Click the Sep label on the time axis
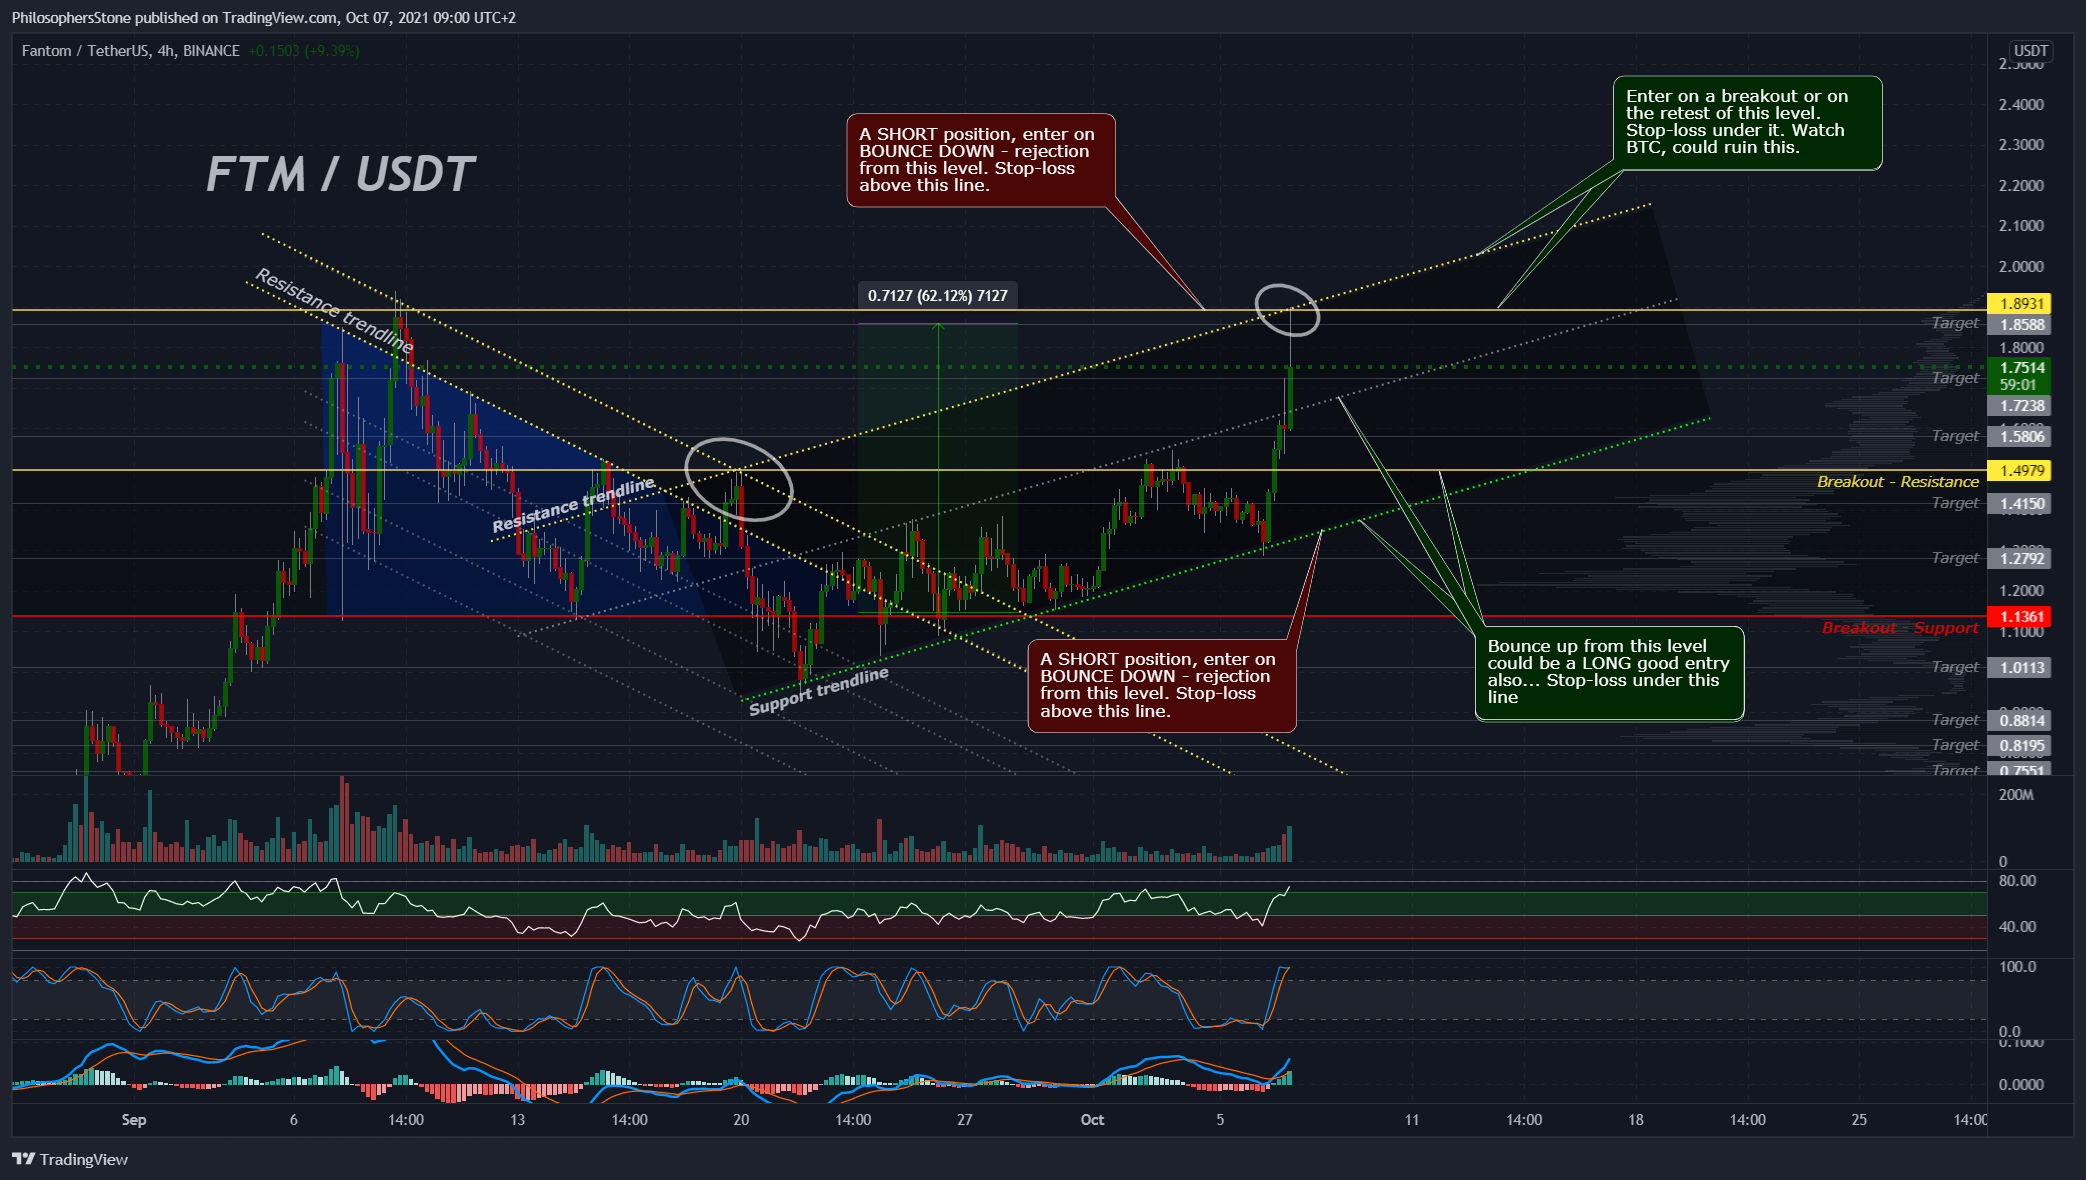This screenshot has width=2086, height=1180. click(134, 1120)
